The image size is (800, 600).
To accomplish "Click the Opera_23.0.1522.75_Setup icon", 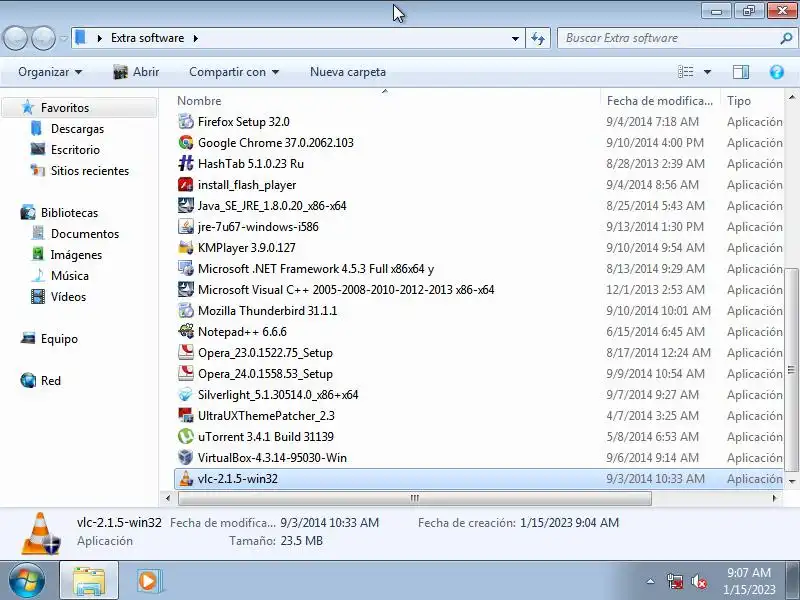I will (x=186, y=352).
